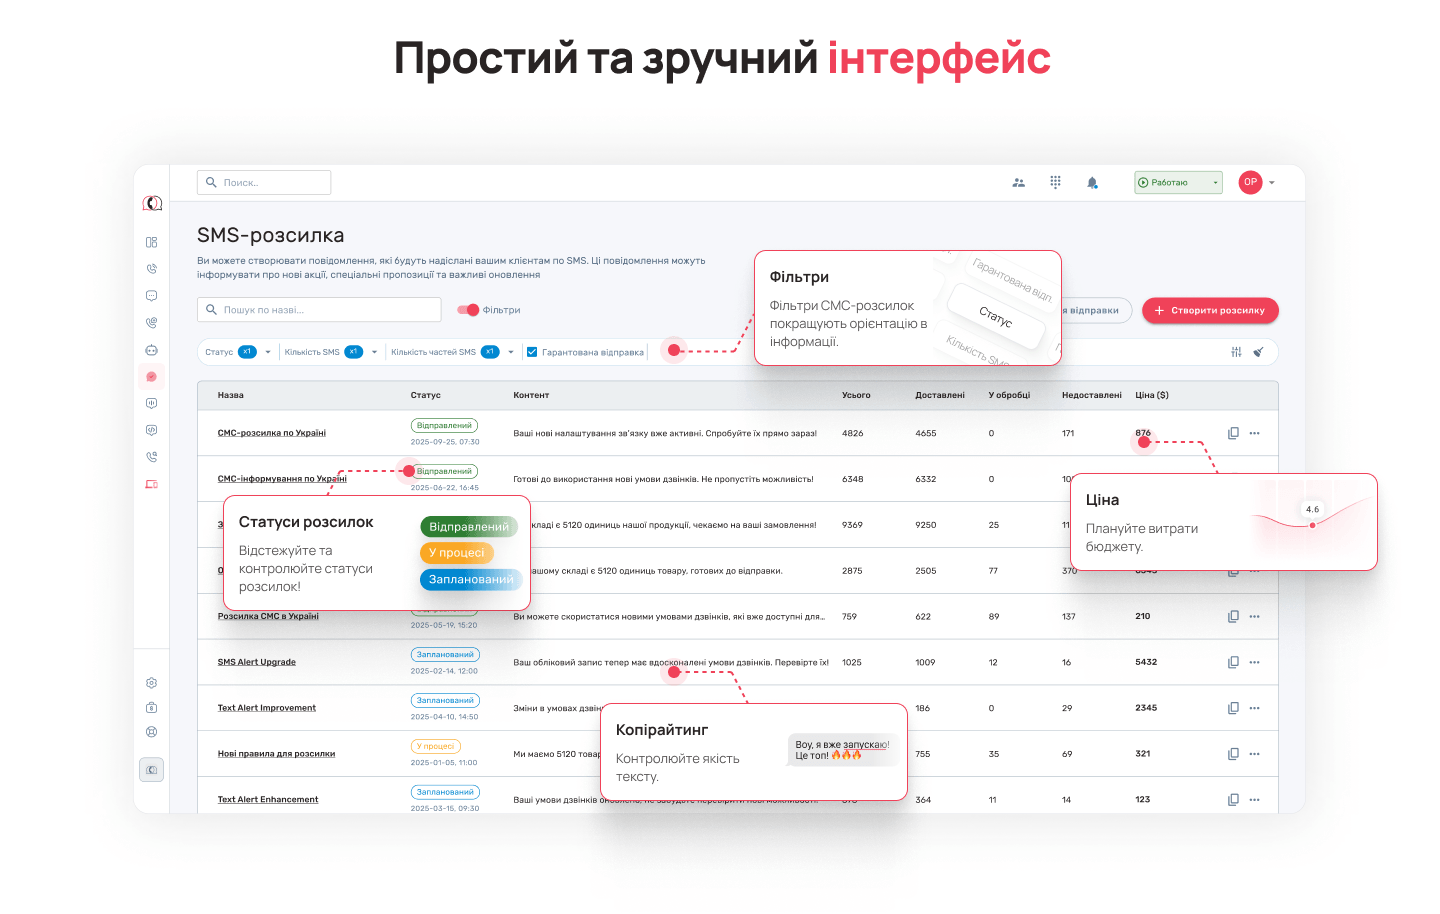Uncheck 'Гарантована відправка' checkbox
The image size is (1440, 914).
tap(532, 352)
